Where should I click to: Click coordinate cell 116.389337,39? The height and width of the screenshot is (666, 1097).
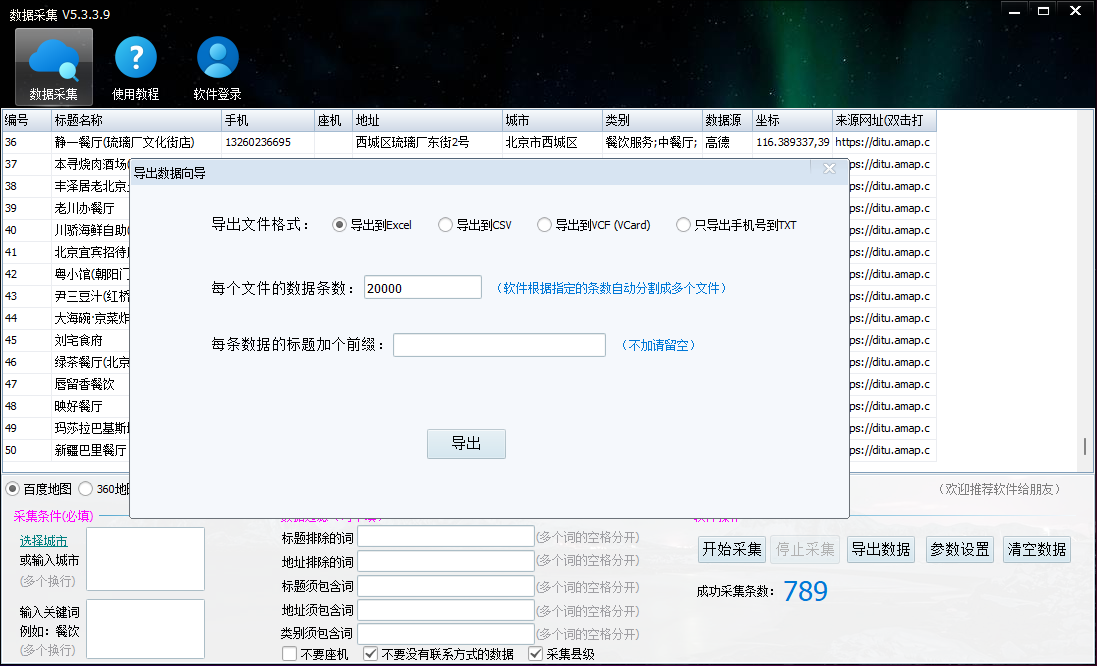[x=793, y=142]
